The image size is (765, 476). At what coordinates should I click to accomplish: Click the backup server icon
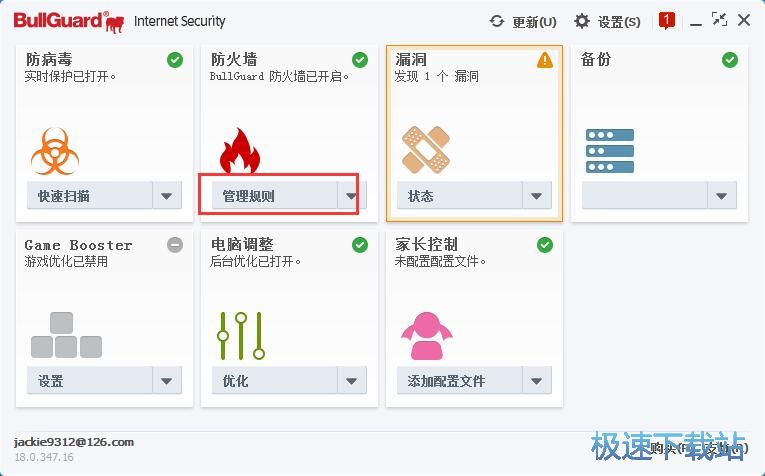(x=610, y=150)
